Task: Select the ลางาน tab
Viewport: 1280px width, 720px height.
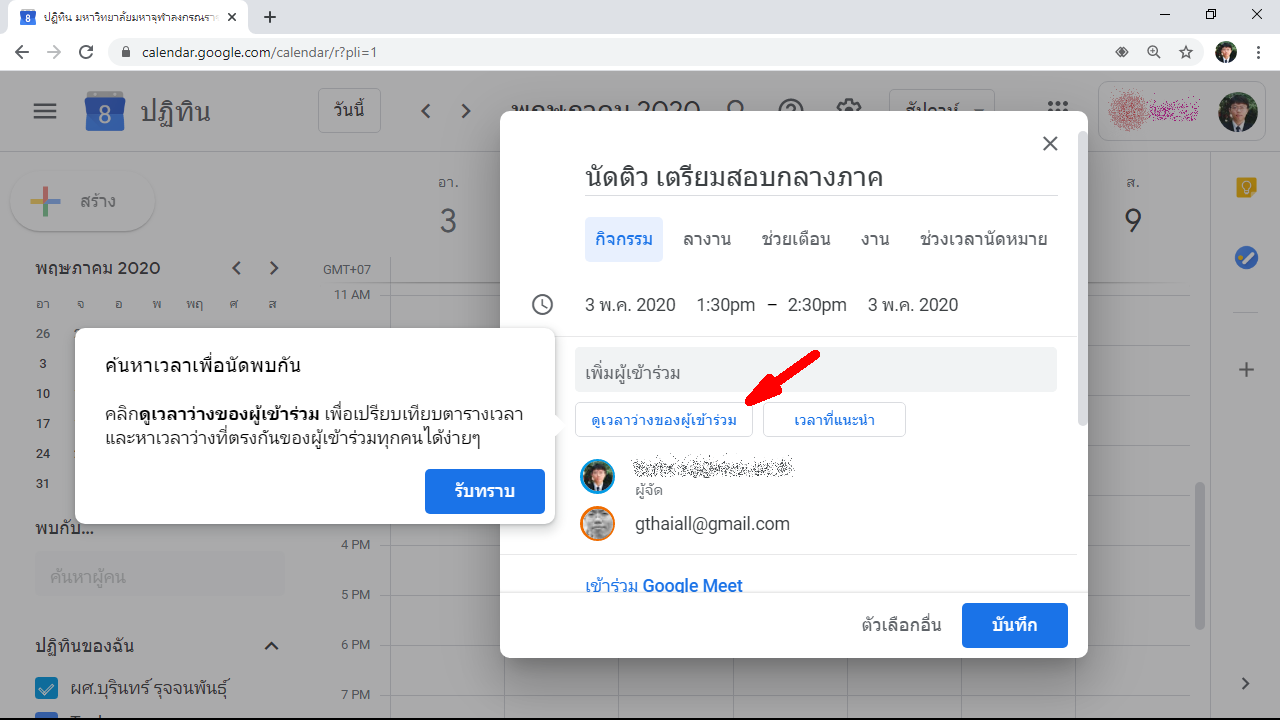Action: click(707, 239)
